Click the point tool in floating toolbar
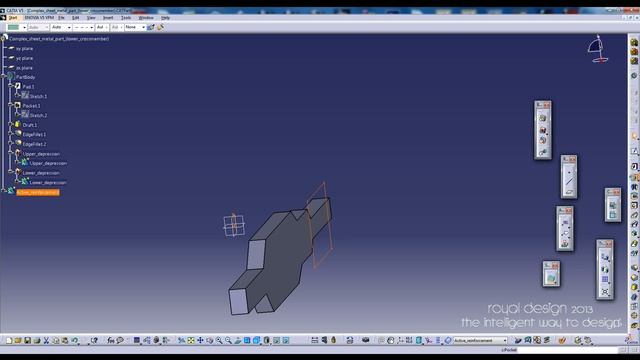The width and height of the screenshot is (640, 360). pos(569,172)
